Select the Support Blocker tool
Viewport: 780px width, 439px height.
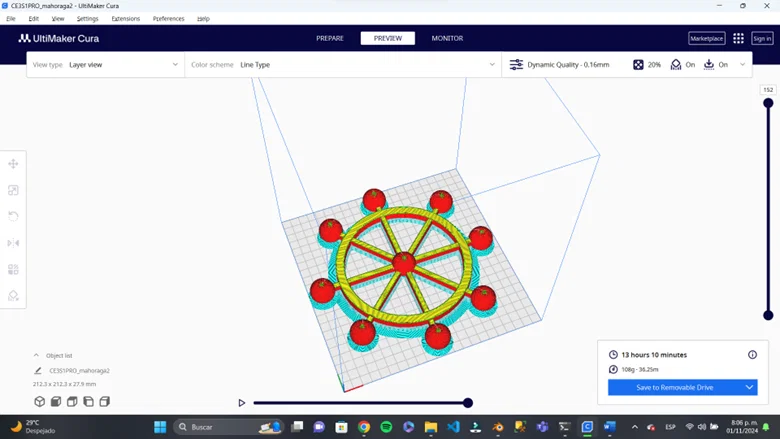pos(13,295)
